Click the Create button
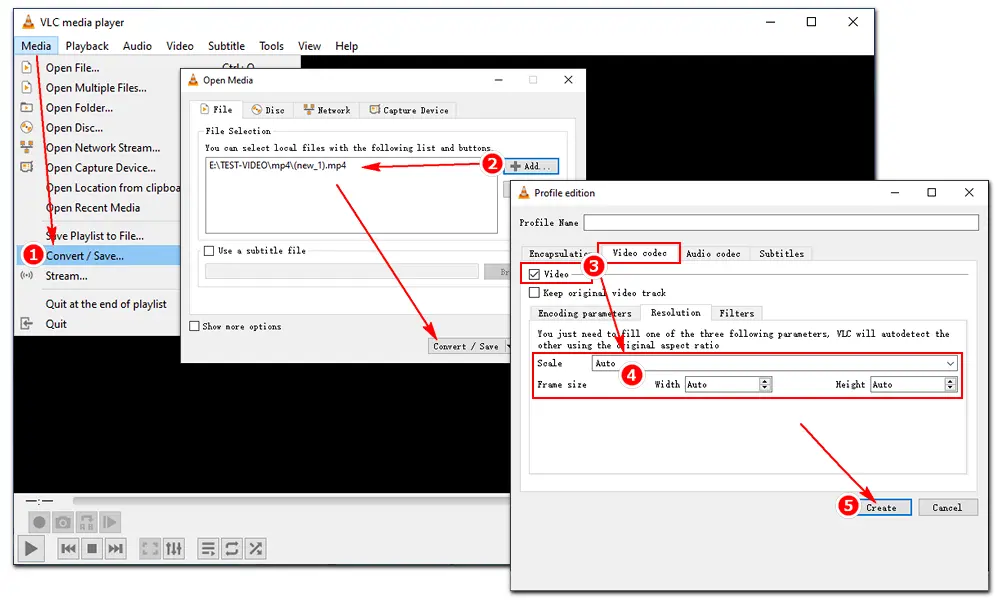The height and width of the screenshot is (600, 1000). [x=881, y=508]
